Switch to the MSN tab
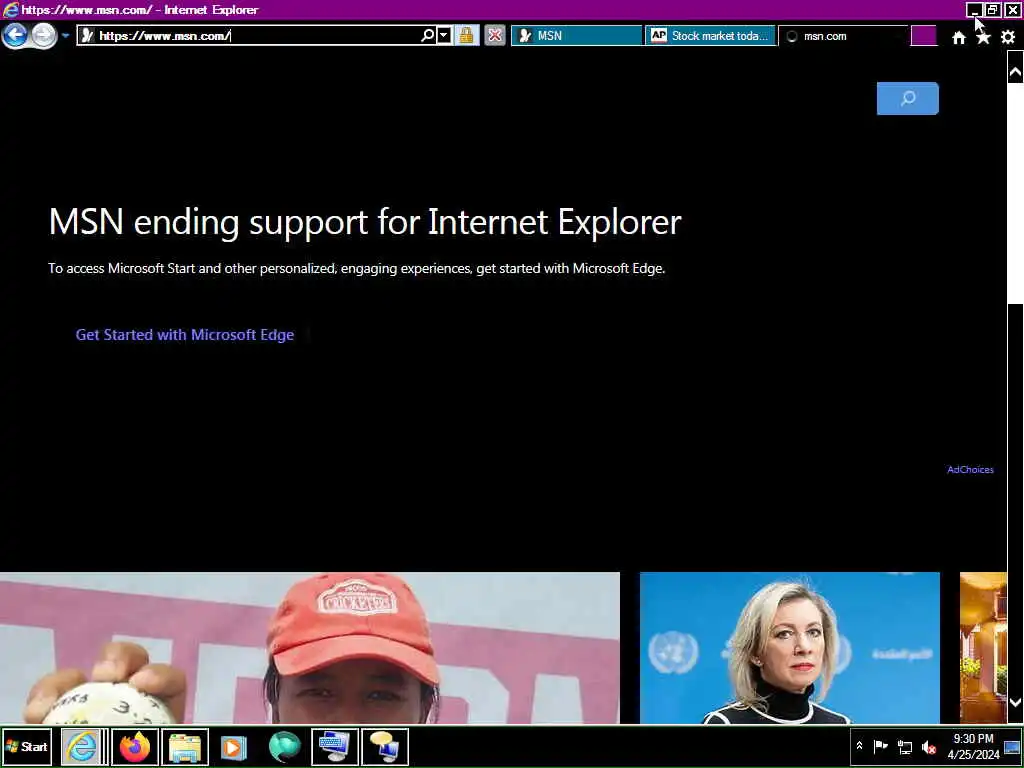Screen dimensions: 1024x768 pos(577,36)
